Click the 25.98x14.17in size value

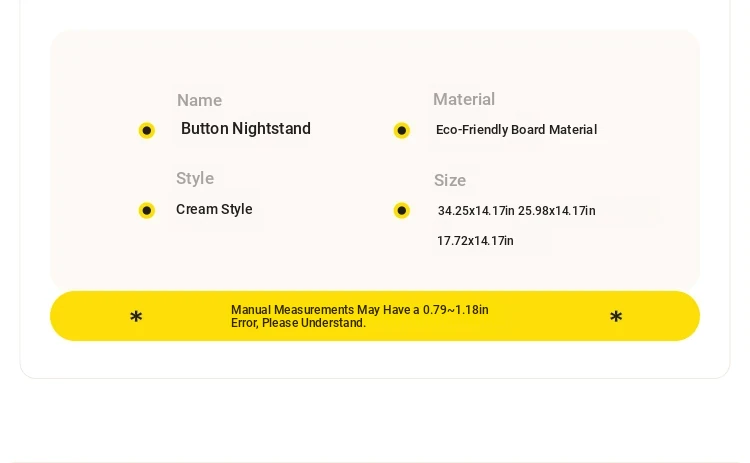557,211
